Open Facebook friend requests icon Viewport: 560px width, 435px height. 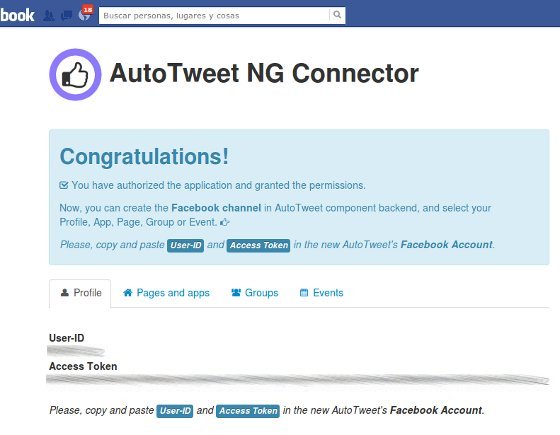tap(49, 16)
